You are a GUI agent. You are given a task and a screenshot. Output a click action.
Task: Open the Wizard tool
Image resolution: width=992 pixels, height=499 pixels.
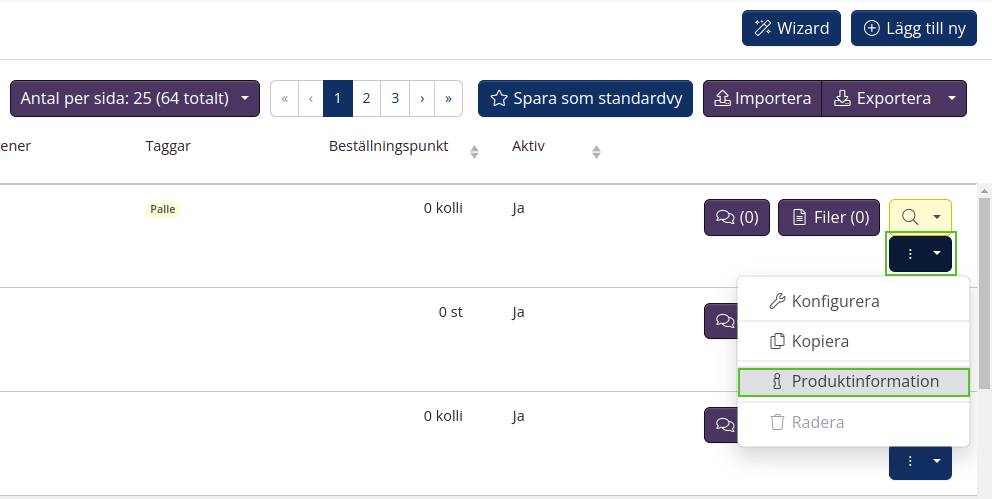[790, 28]
